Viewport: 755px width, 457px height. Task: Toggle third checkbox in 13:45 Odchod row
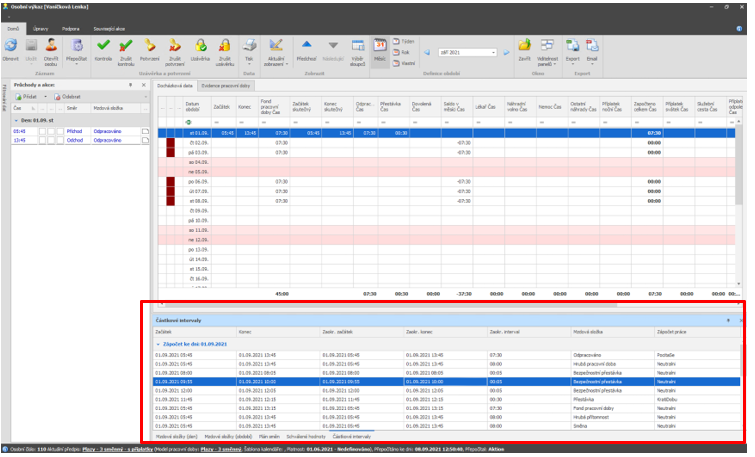tap(60, 140)
